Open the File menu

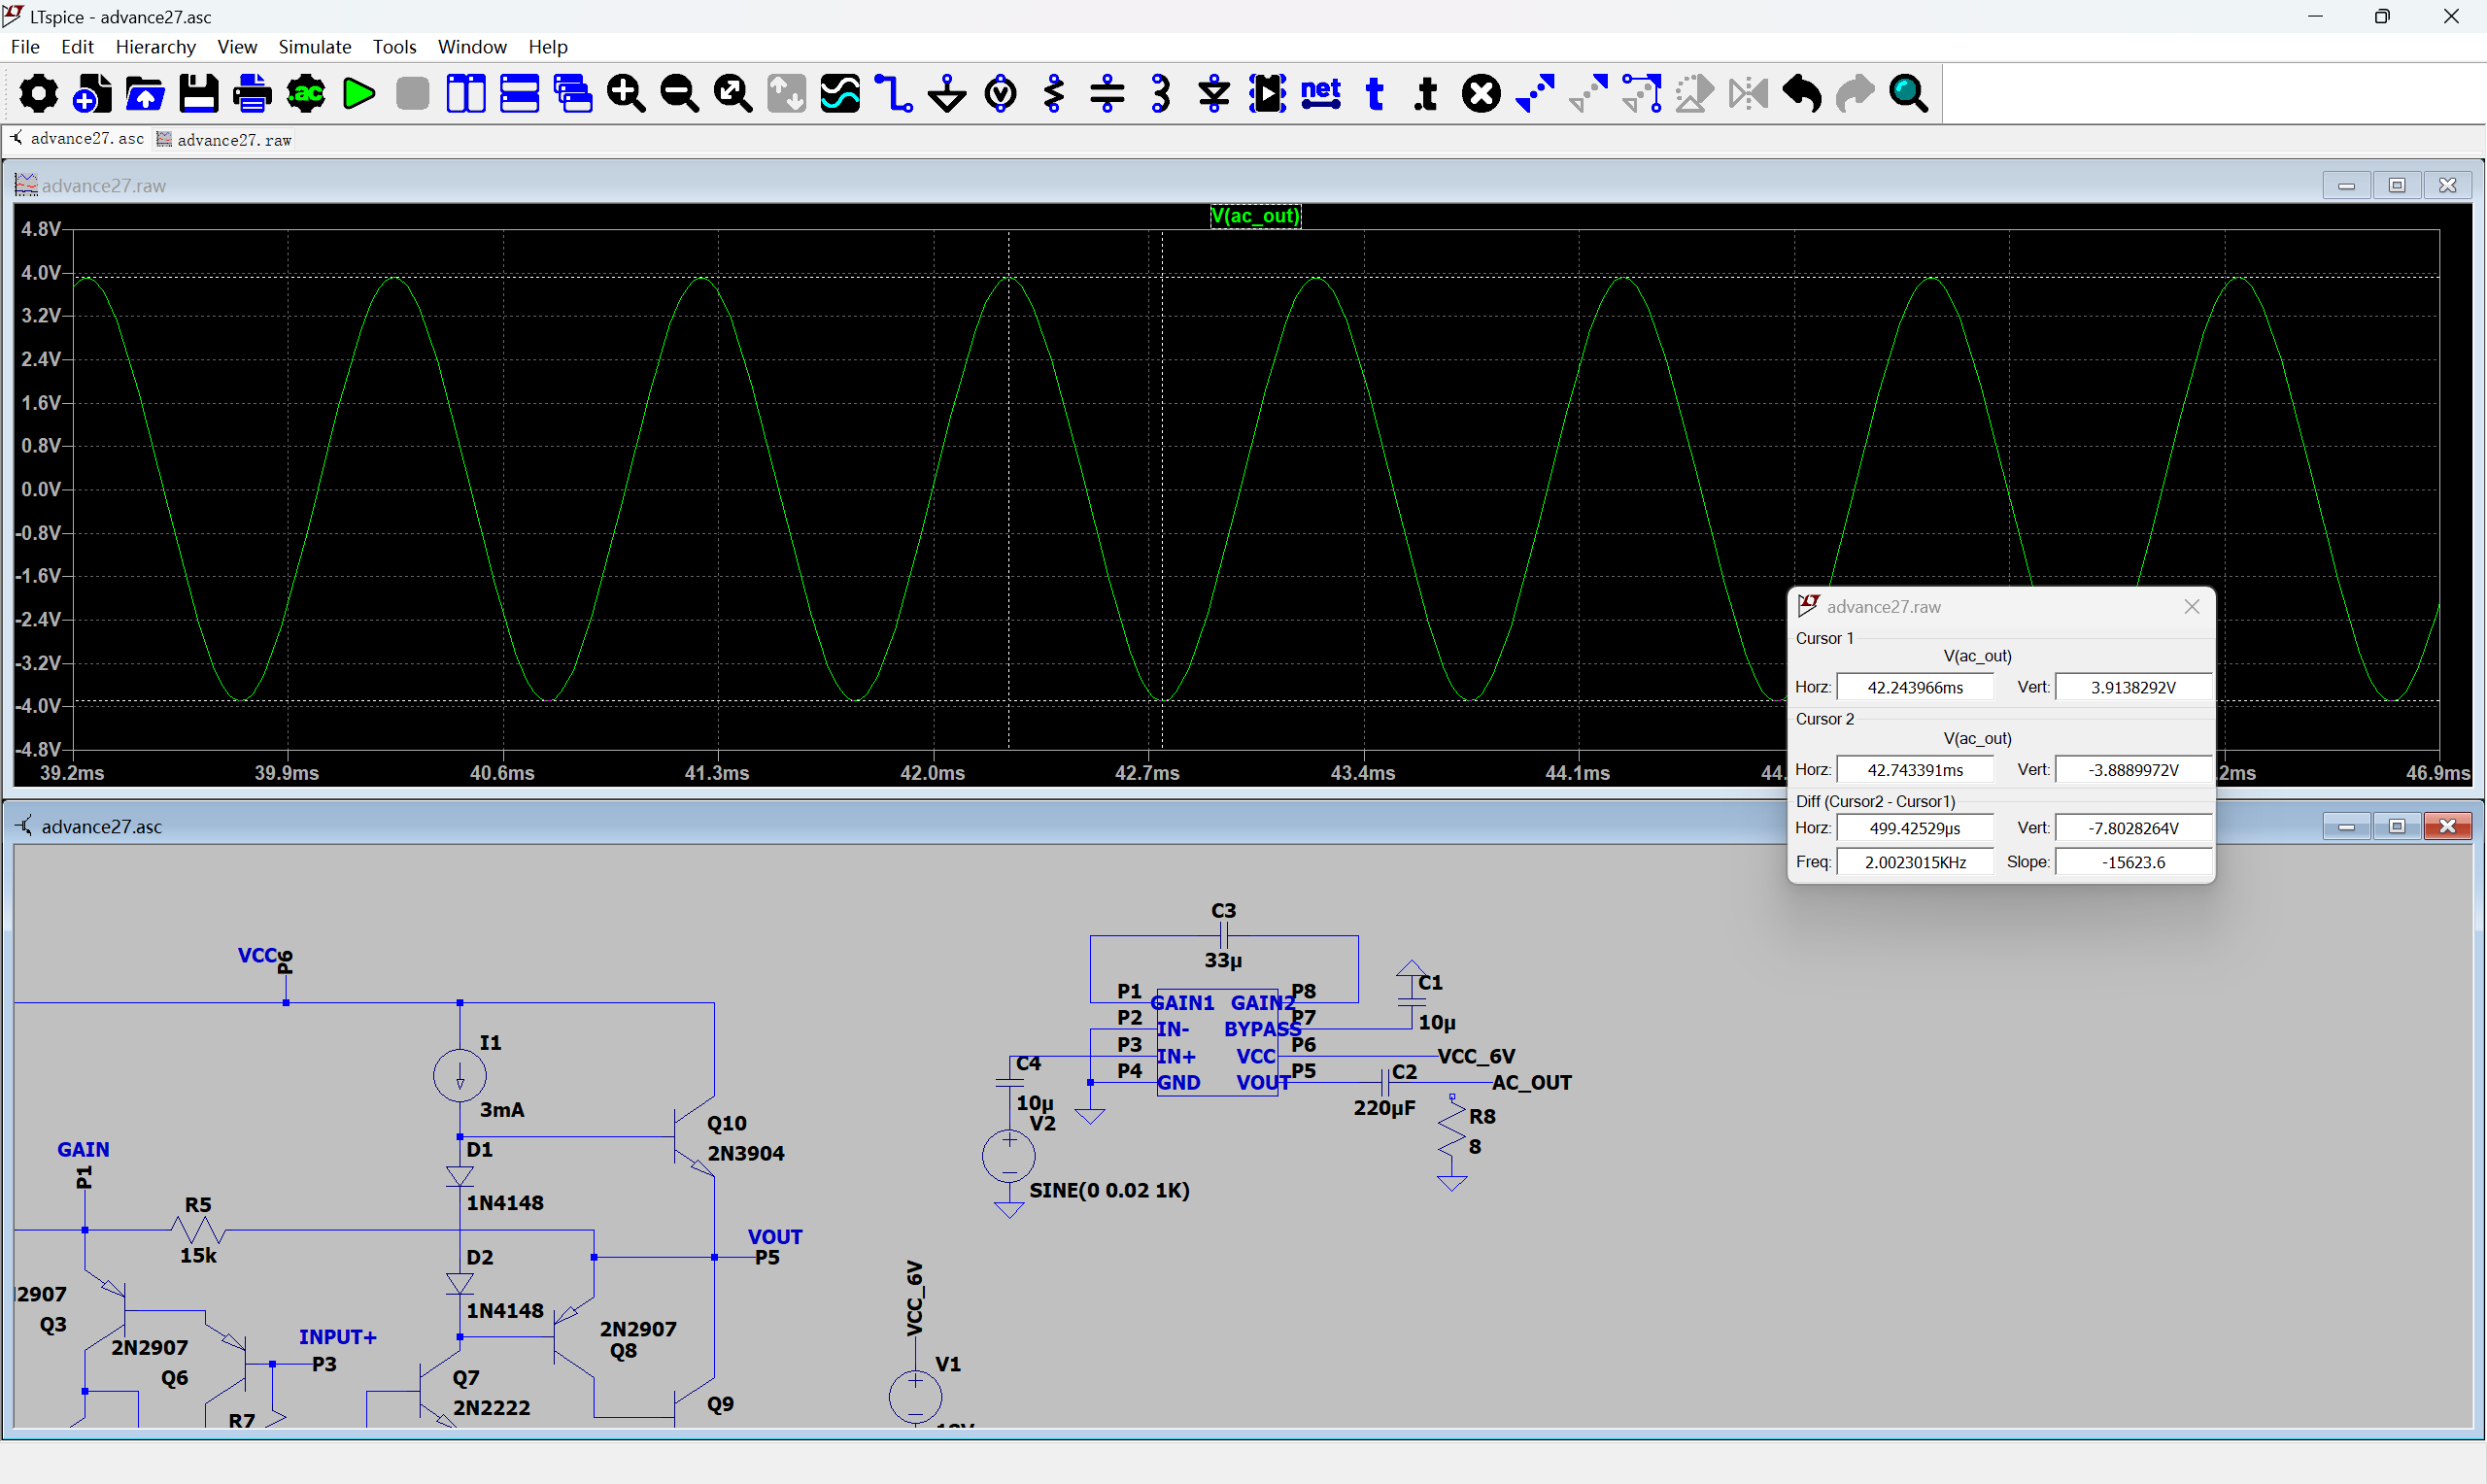25,47
